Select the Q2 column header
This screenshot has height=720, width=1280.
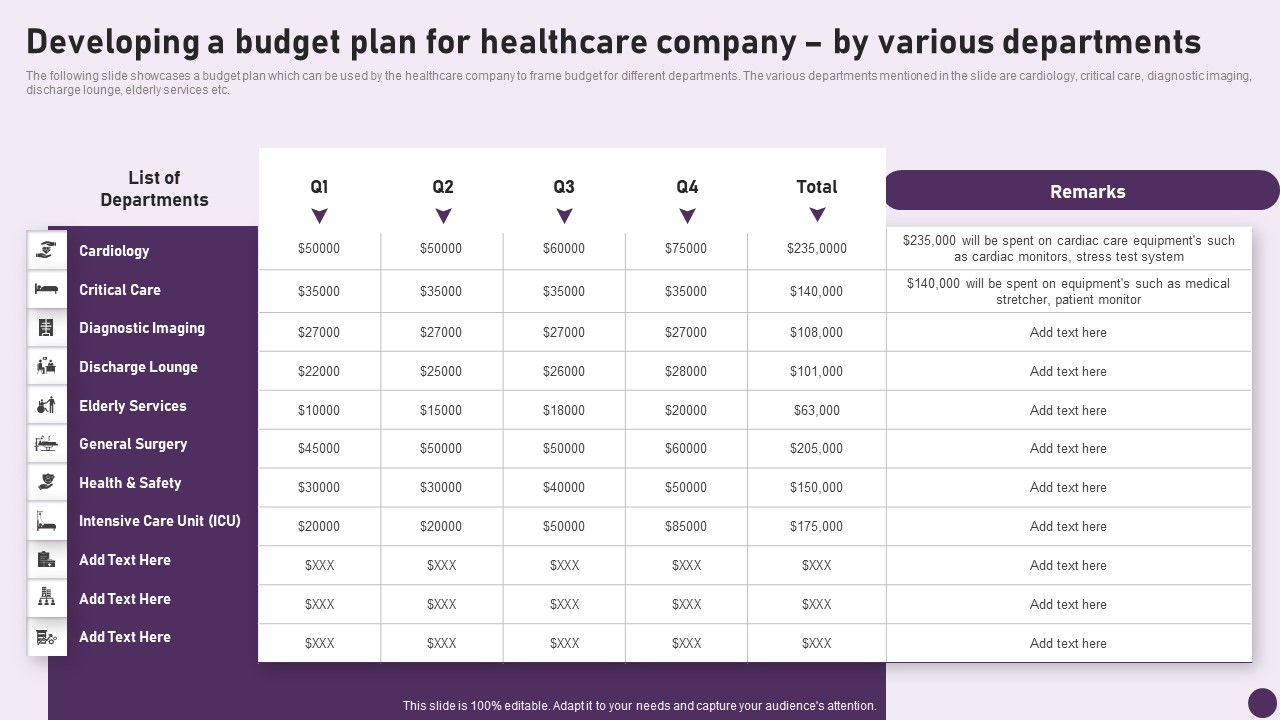coord(443,187)
